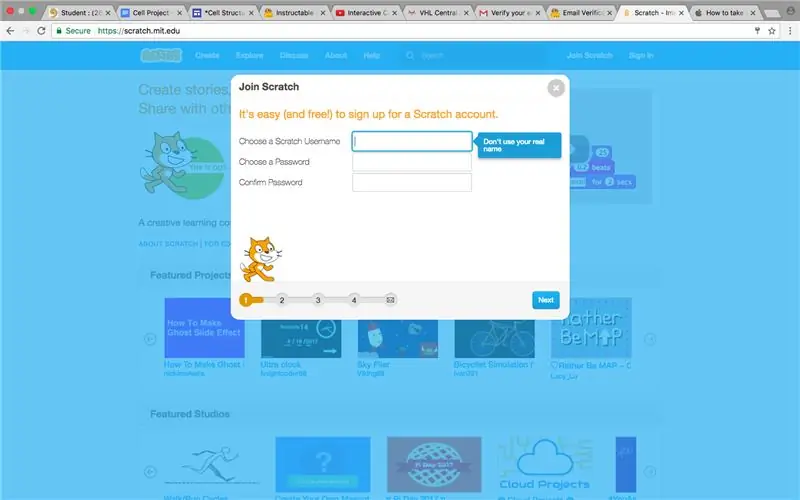Close the Scratch browser tab
Screen dimensions: 800x500
(x=681, y=13)
